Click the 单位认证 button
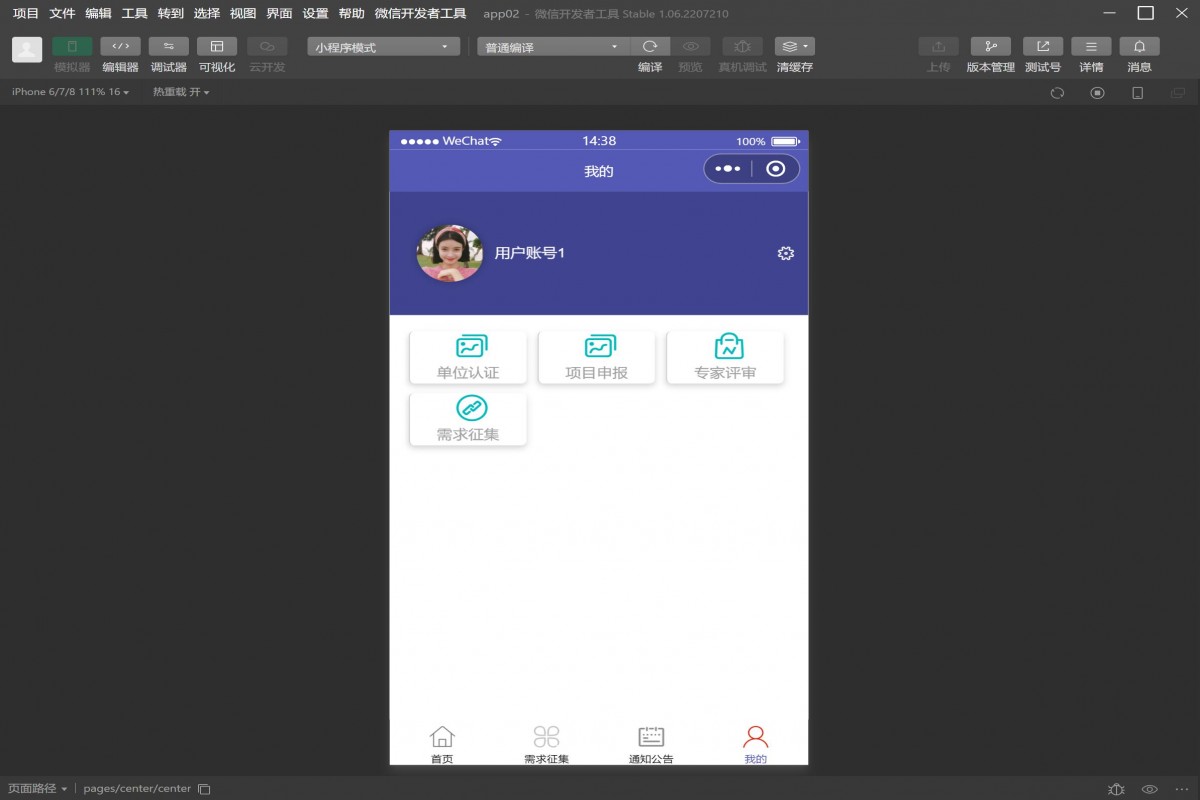The width and height of the screenshot is (1200, 800). point(467,357)
